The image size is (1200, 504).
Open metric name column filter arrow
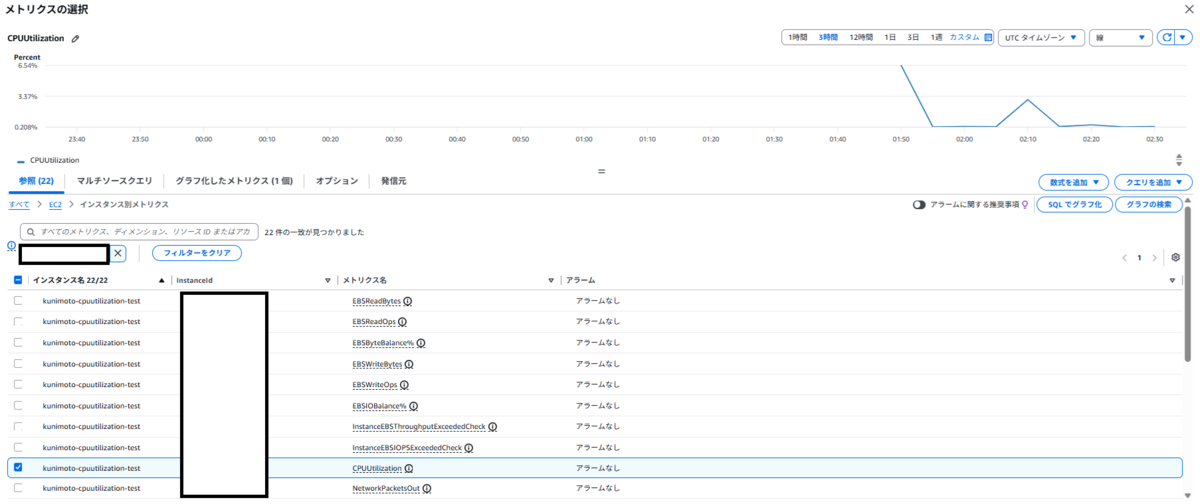tap(551, 280)
